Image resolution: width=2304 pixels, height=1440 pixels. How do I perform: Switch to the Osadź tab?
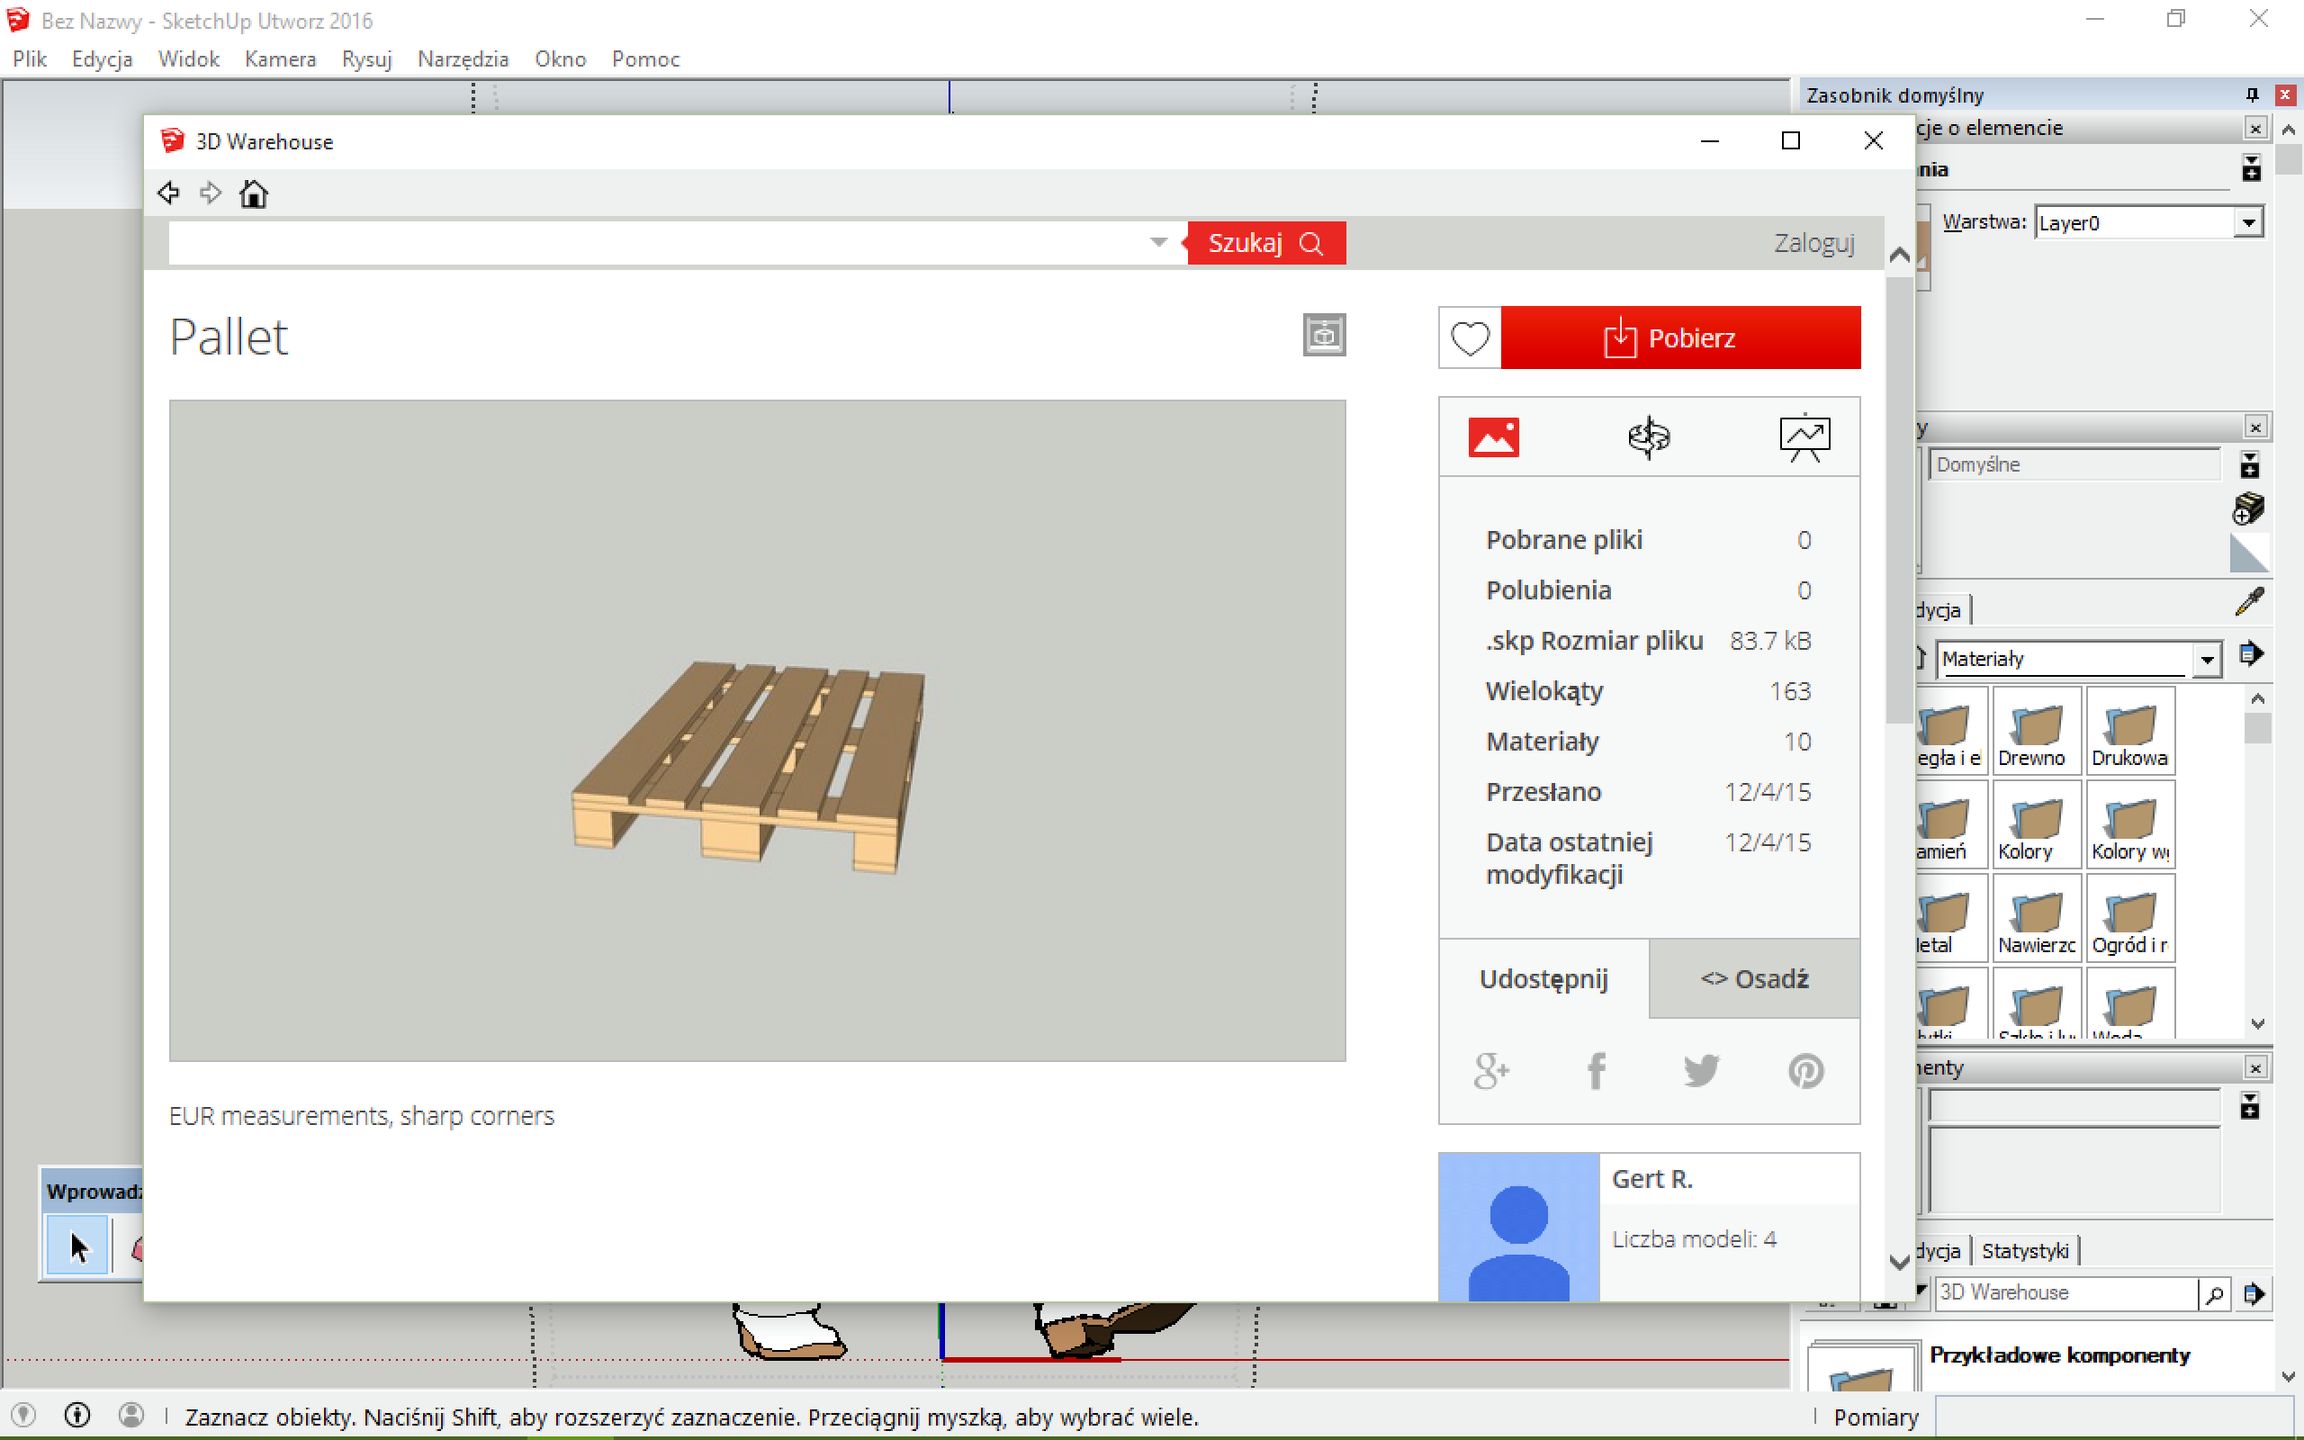[x=1754, y=979]
